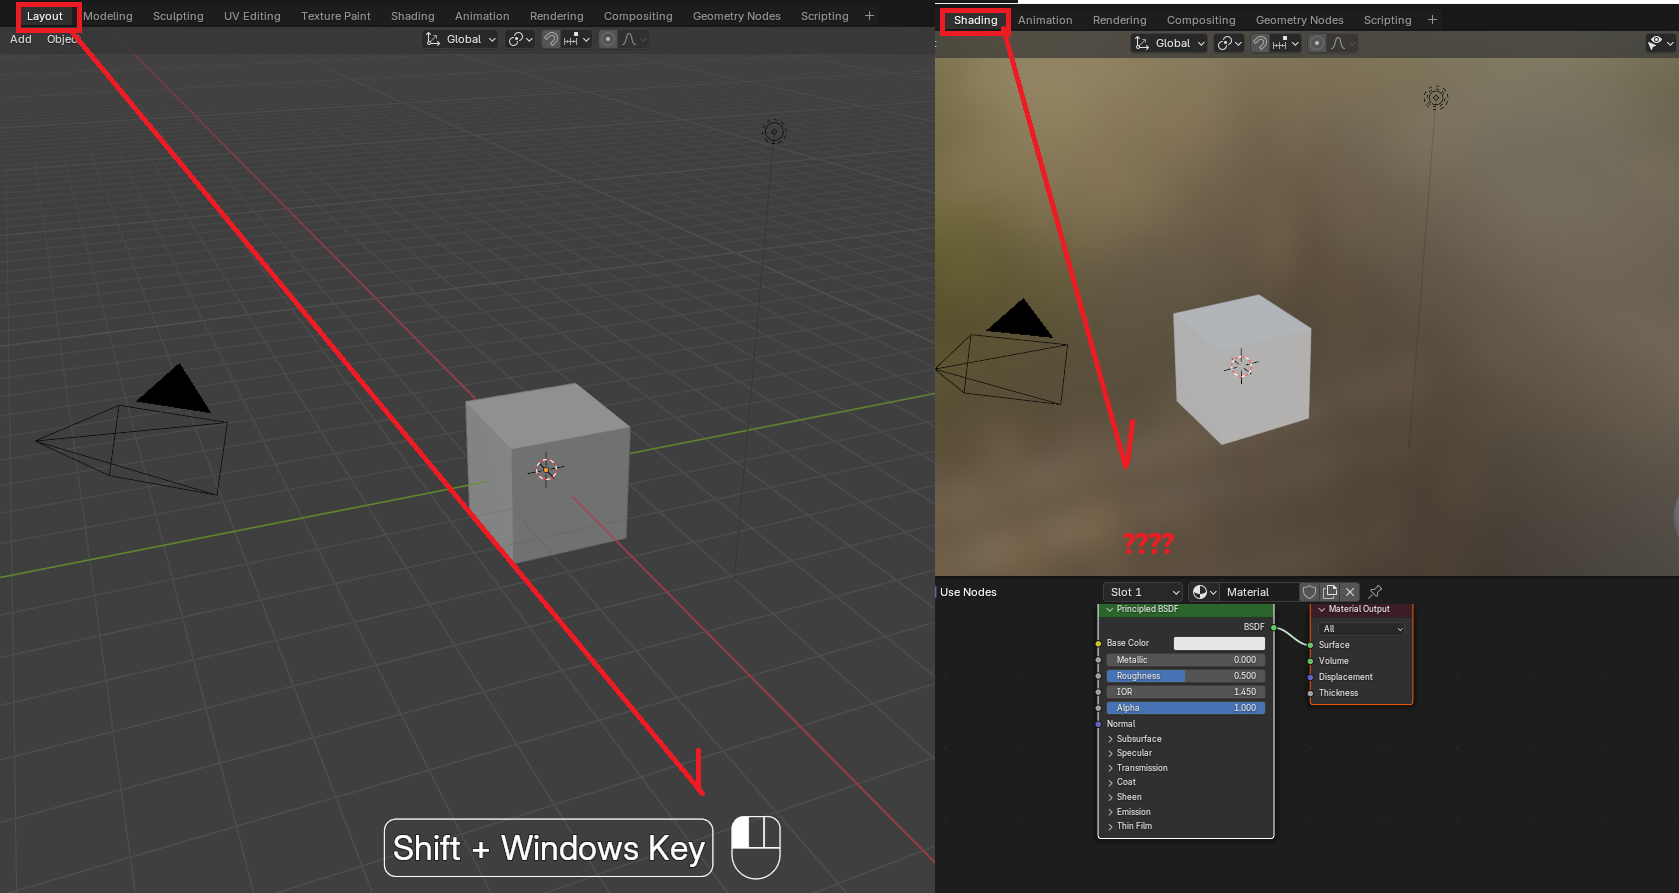Viewport: 1679px width, 893px height.
Task: Collapse the Material Output node
Action: click(1321, 609)
